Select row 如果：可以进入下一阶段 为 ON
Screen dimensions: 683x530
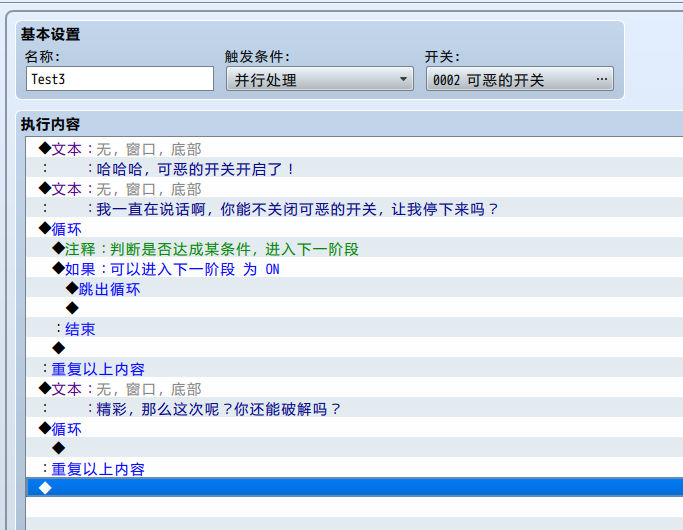[355, 267]
